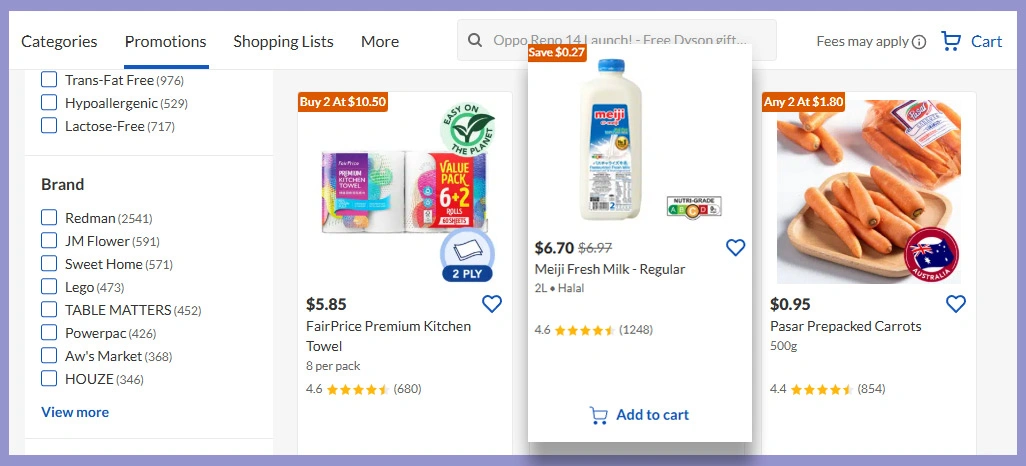This screenshot has height=466, width=1026.
Task: Open the Categories menu
Action: click(59, 41)
